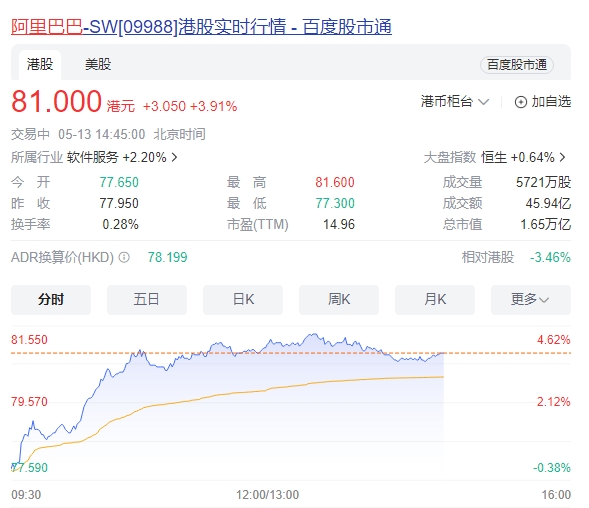Image resolution: width=589 pixels, height=508 pixels.
Task: Select the 五日 chart tab
Action: click(x=147, y=299)
